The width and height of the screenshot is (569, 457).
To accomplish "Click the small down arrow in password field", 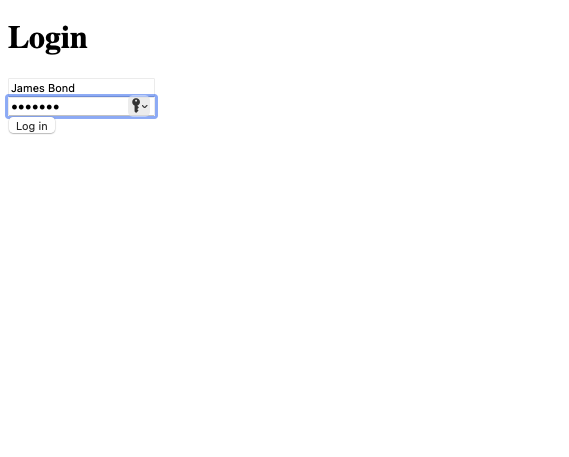I will 145,106.
